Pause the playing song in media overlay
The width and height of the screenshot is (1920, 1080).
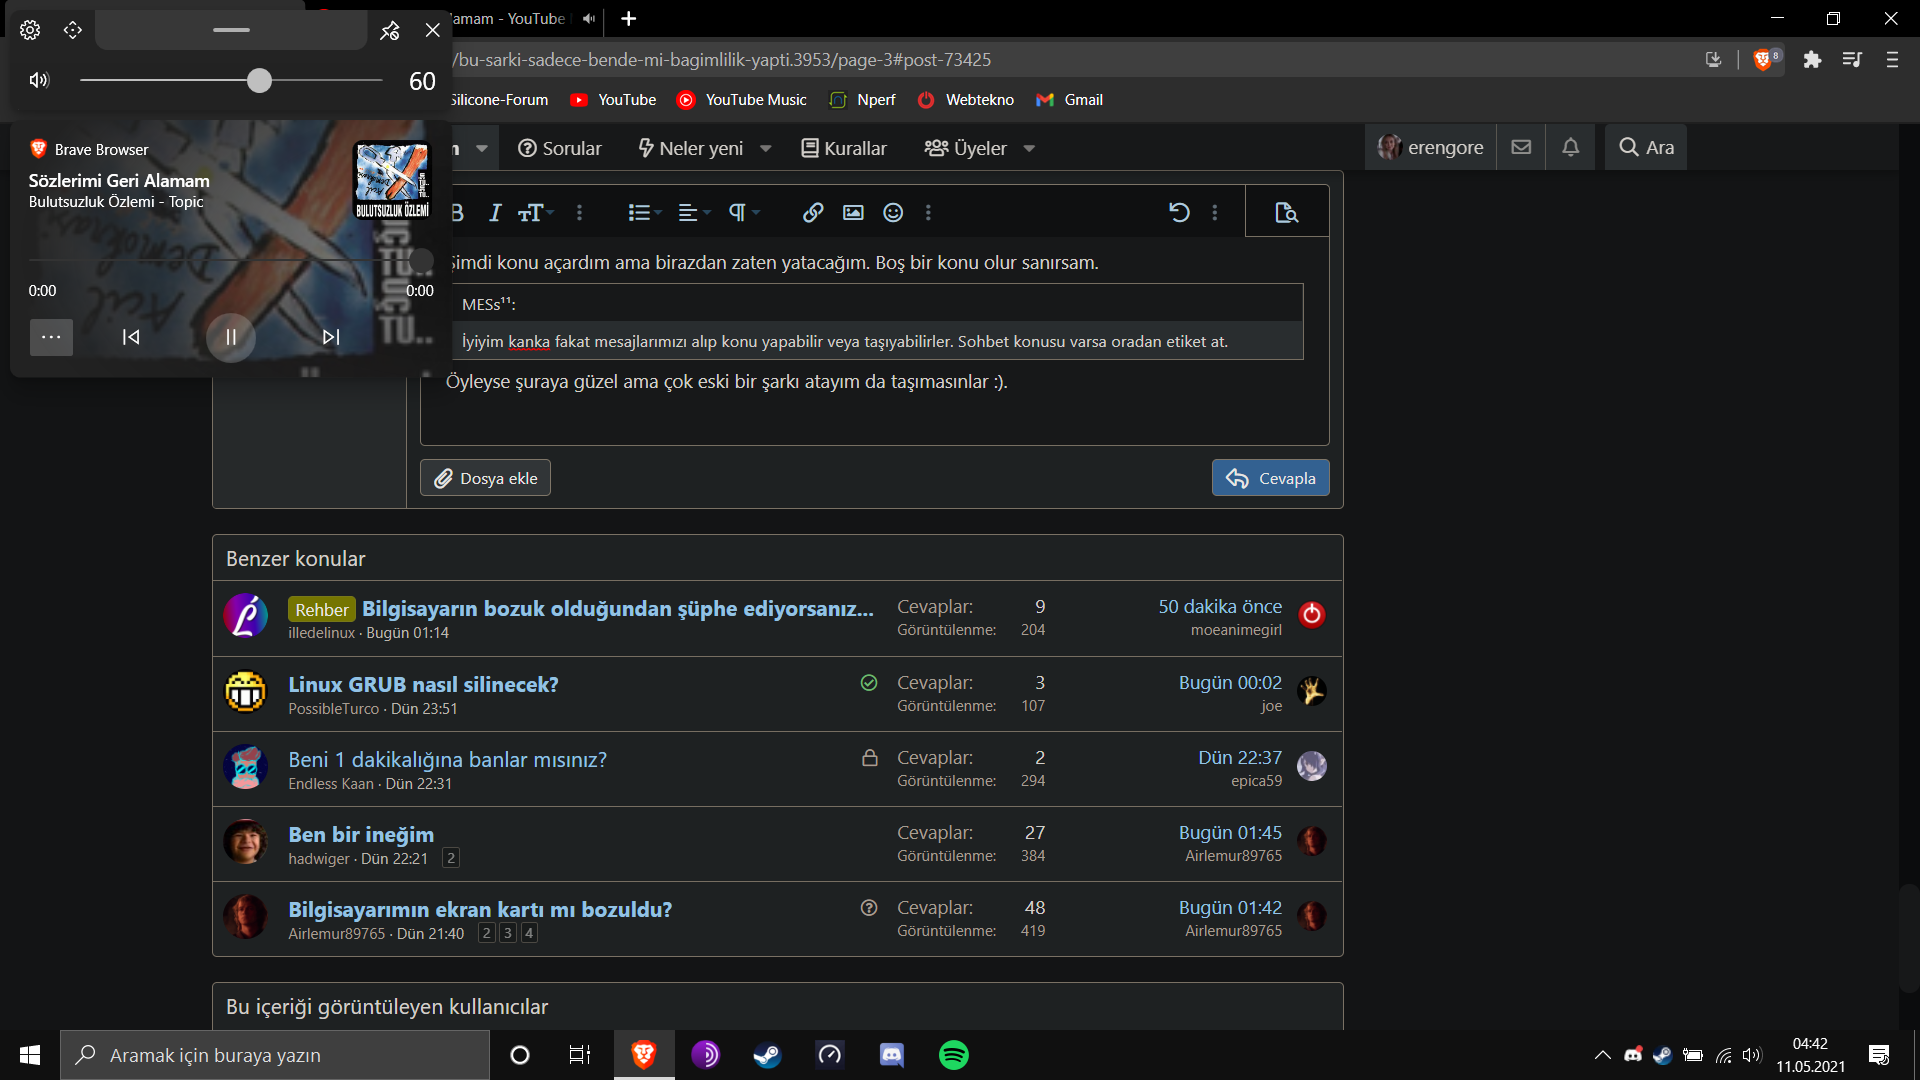231,337
